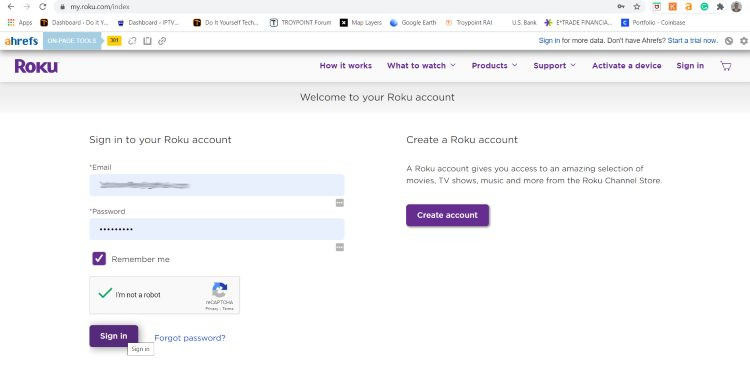Click the ahrefs disable circle-slash icon
Image resolution: width=750 pixels, height=390 pixels.
tap(728, 41)
